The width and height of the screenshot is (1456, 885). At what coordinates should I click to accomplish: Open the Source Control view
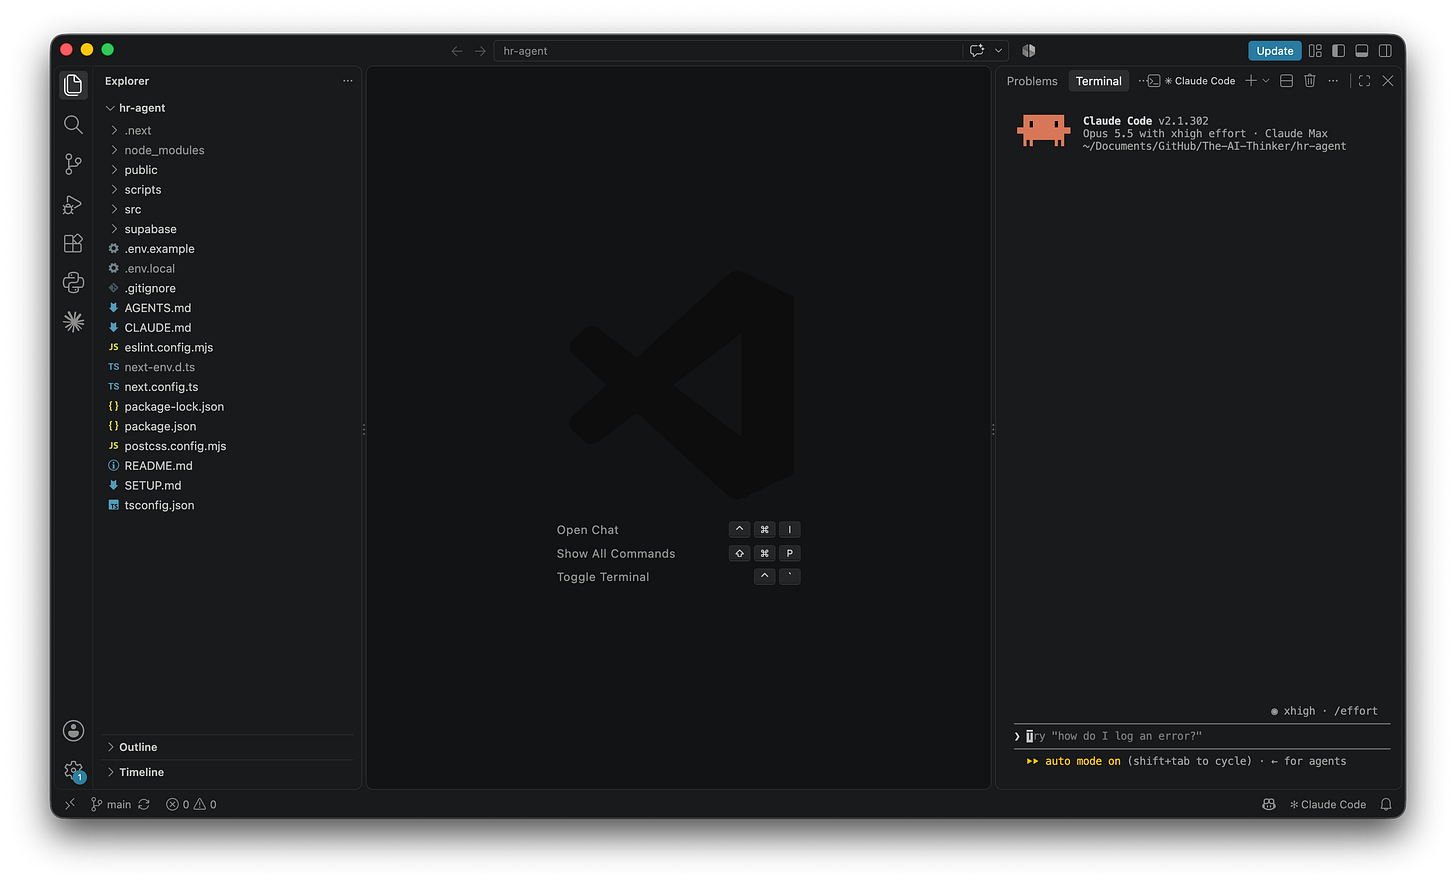[73, 164]
